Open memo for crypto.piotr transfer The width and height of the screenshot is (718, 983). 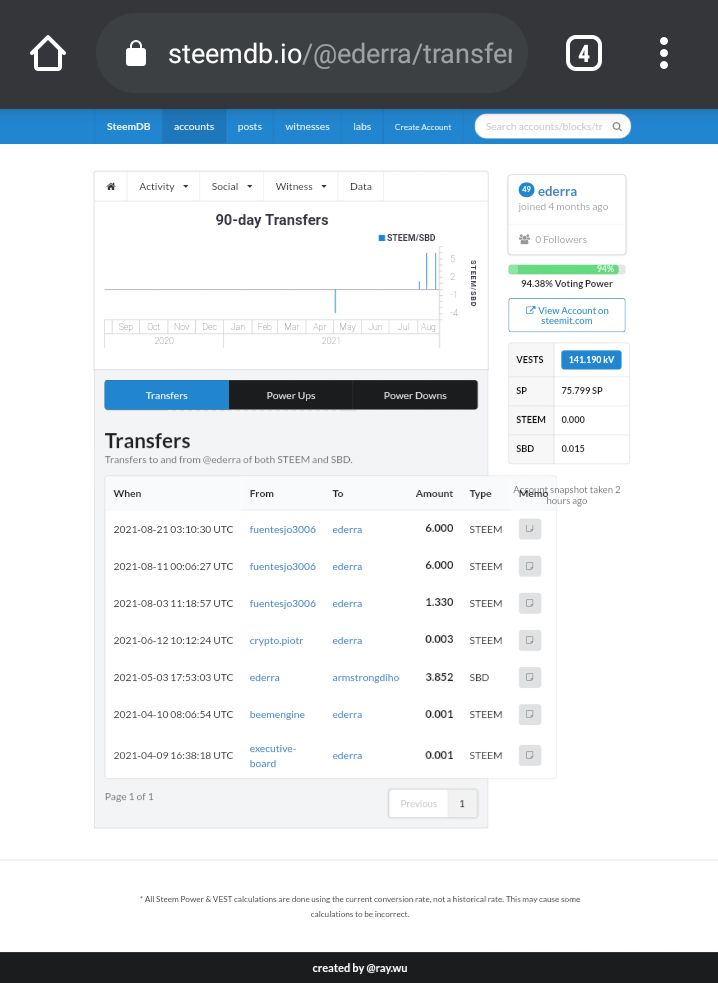tap(530, 640)
